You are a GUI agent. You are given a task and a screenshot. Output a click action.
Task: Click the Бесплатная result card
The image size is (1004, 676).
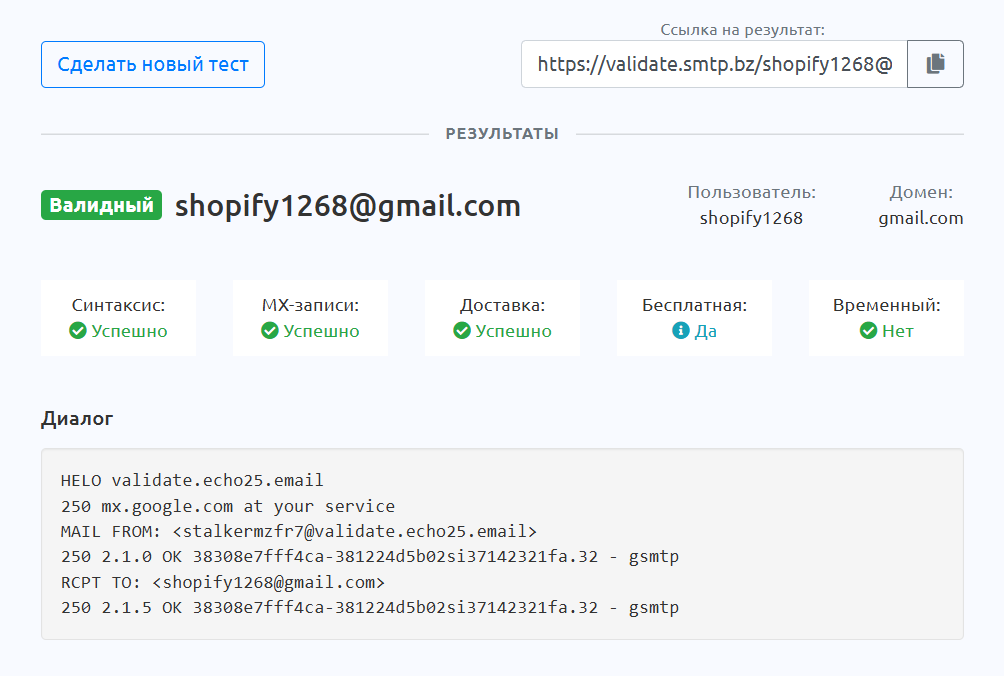(x=694, y=318)
